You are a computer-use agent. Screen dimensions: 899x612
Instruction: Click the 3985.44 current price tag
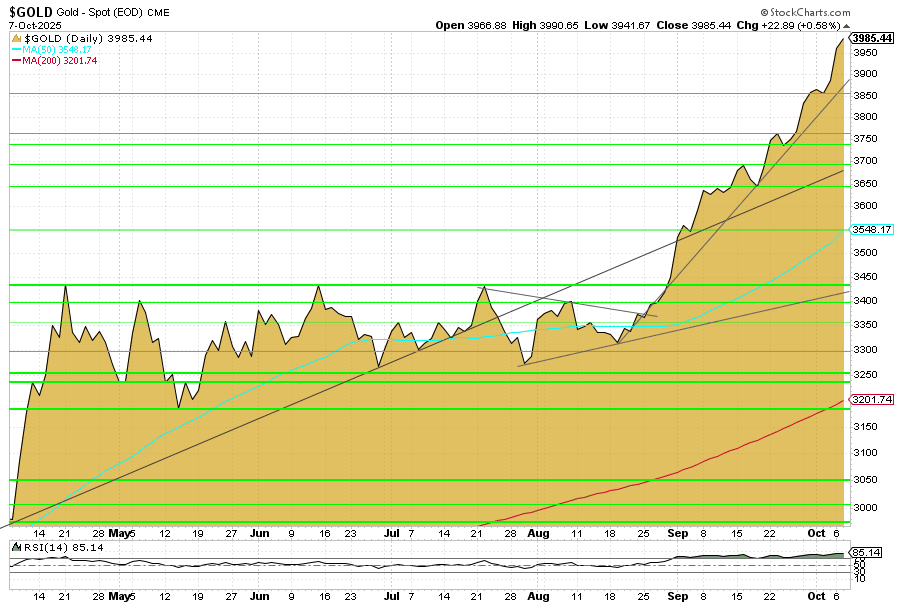871,37
